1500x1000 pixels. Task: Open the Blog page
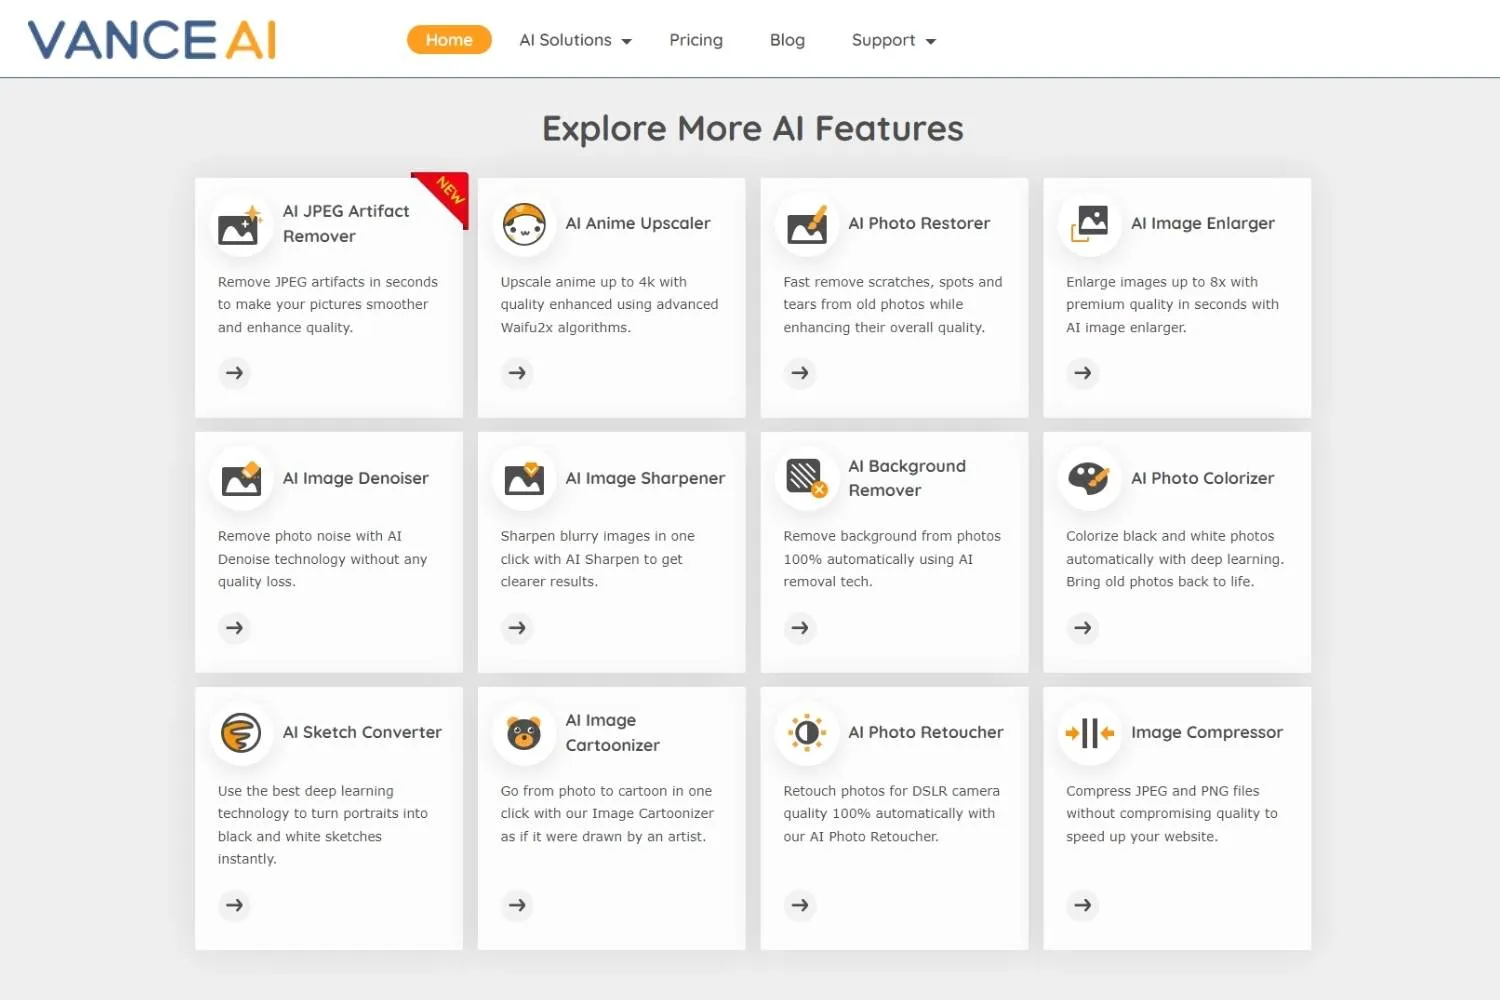tap(787, 40)
